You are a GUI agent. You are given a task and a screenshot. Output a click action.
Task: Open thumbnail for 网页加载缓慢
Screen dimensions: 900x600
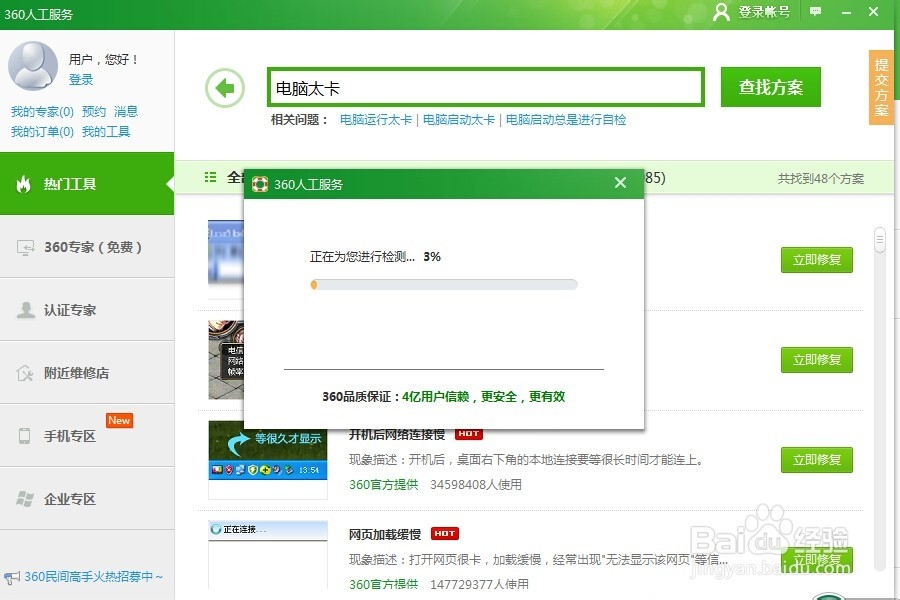268,555
